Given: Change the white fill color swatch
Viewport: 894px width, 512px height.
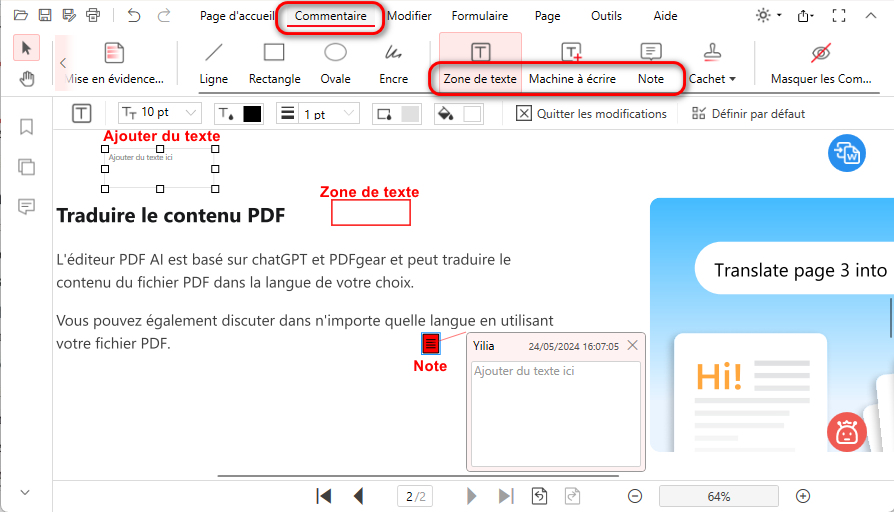Looking at the screenshot, I should 472,113.
